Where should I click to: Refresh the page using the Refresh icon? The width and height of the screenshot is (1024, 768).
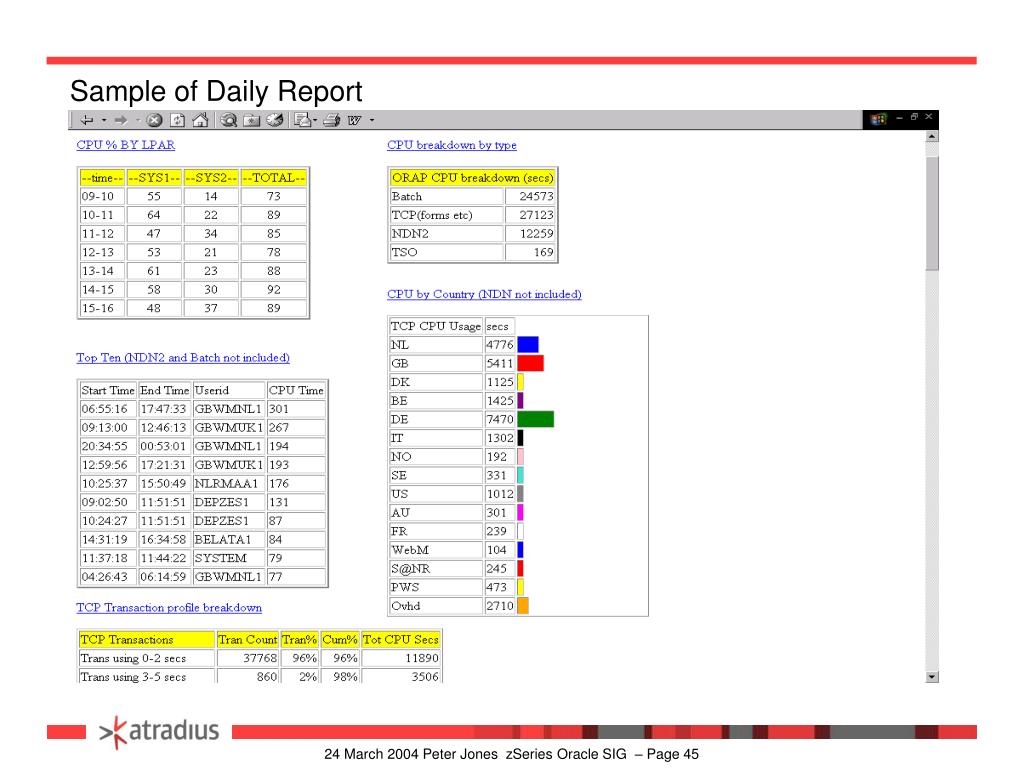[x=178, y=120]
